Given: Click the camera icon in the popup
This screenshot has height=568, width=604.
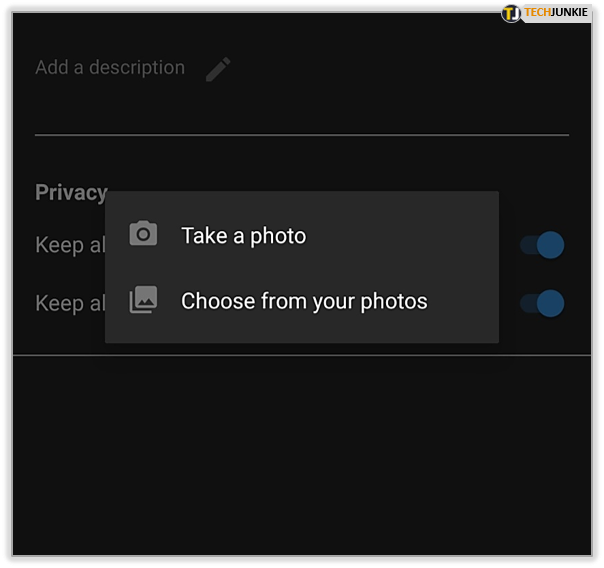Looking at the screenshot, I should coord(143,233).
